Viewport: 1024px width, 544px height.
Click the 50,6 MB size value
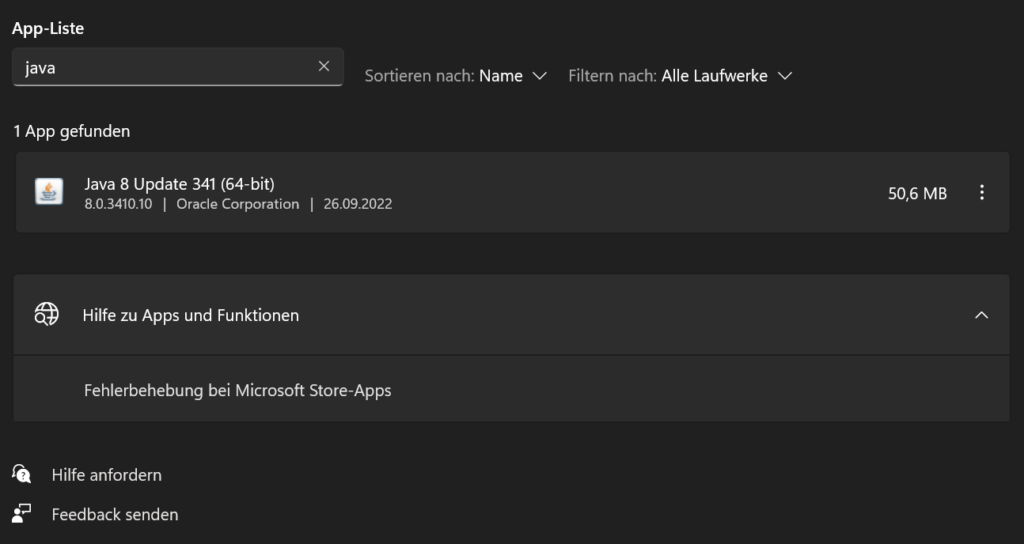pyautogui.click(x=917, y=193)
